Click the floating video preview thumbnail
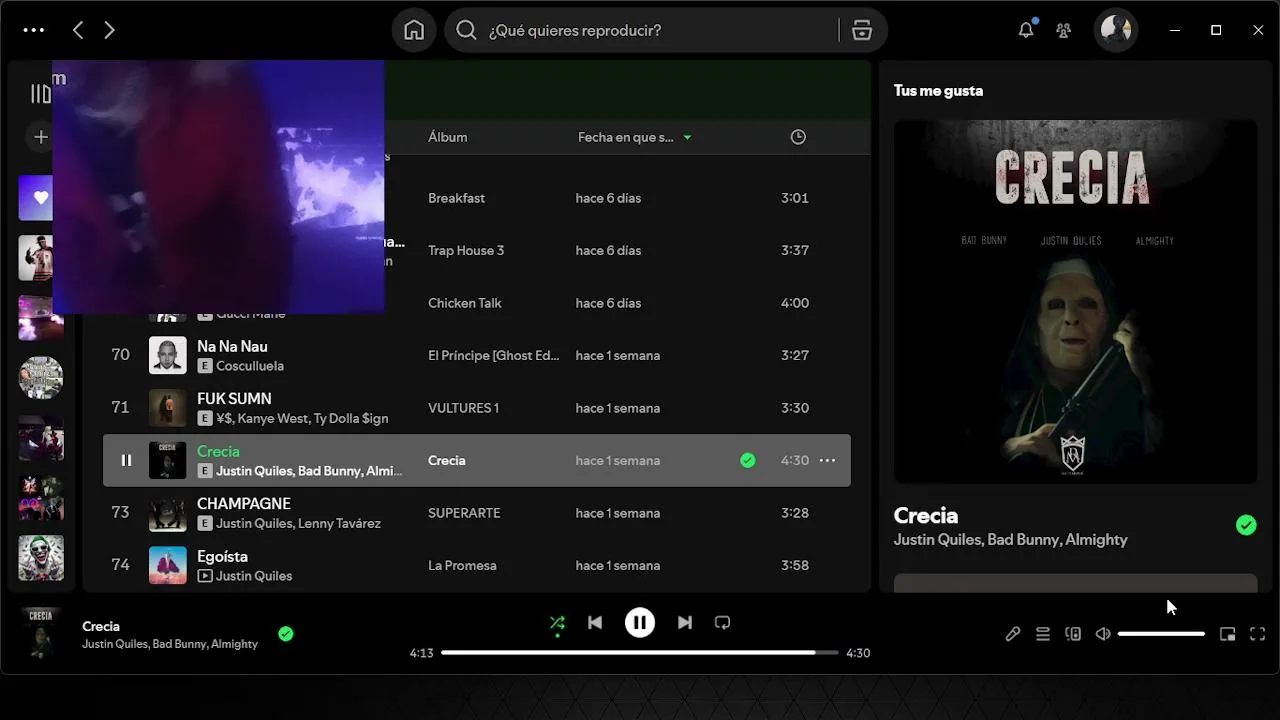 [218, 187]
